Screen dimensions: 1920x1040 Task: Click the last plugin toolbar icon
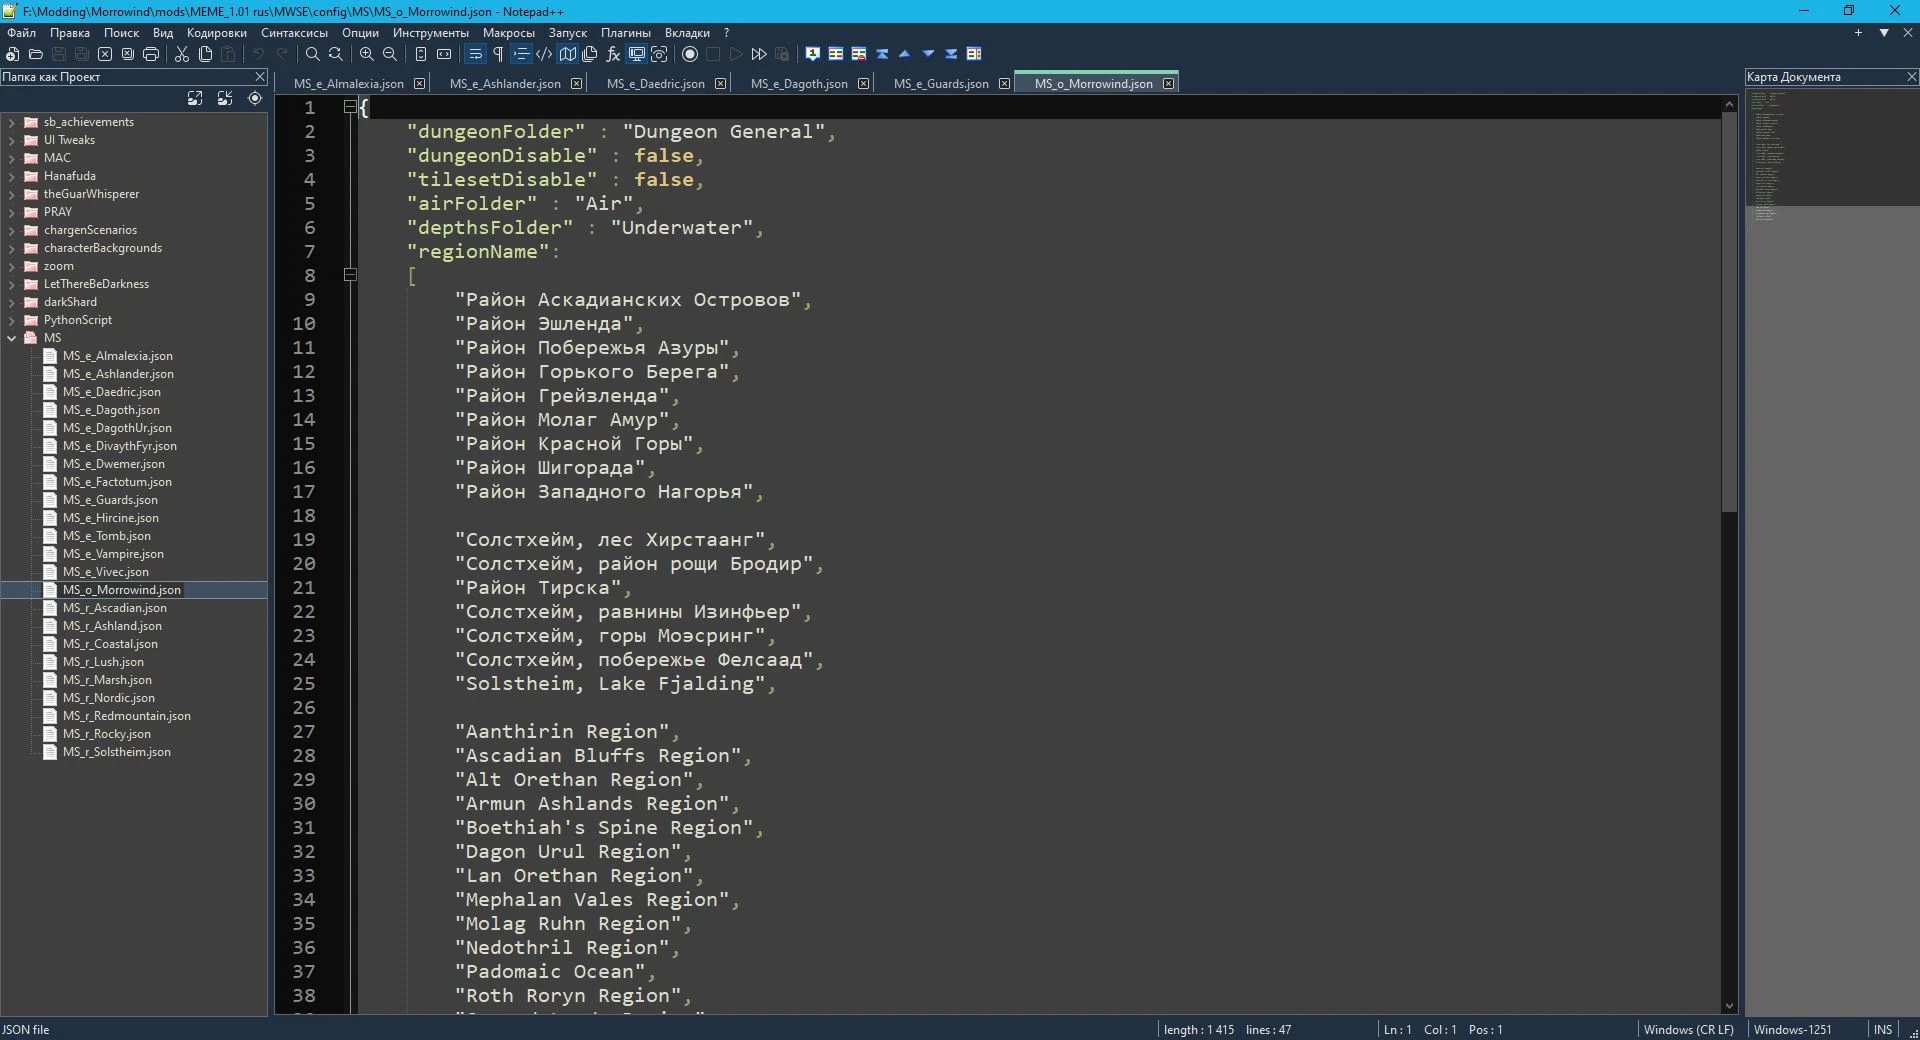tap(974, 54)
